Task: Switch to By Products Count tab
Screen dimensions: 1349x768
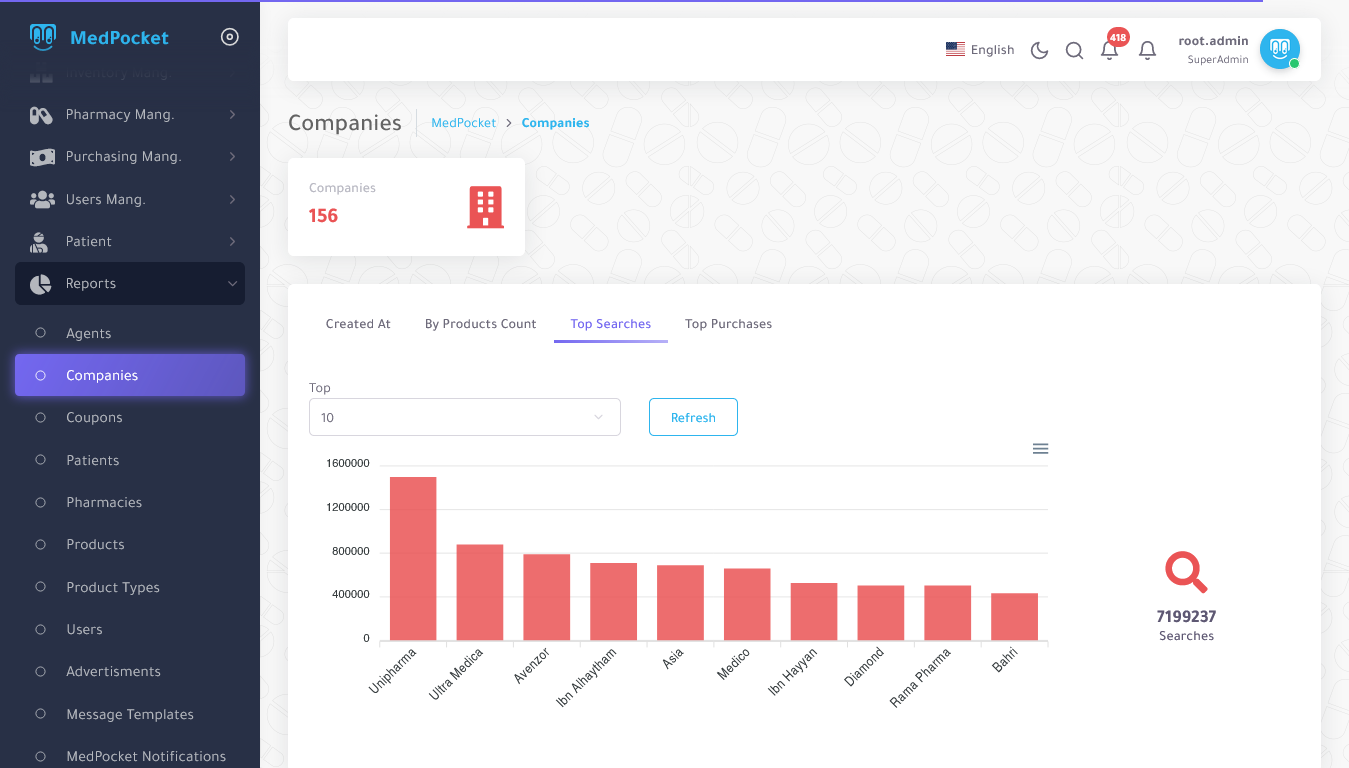Action: pos(480,324)
